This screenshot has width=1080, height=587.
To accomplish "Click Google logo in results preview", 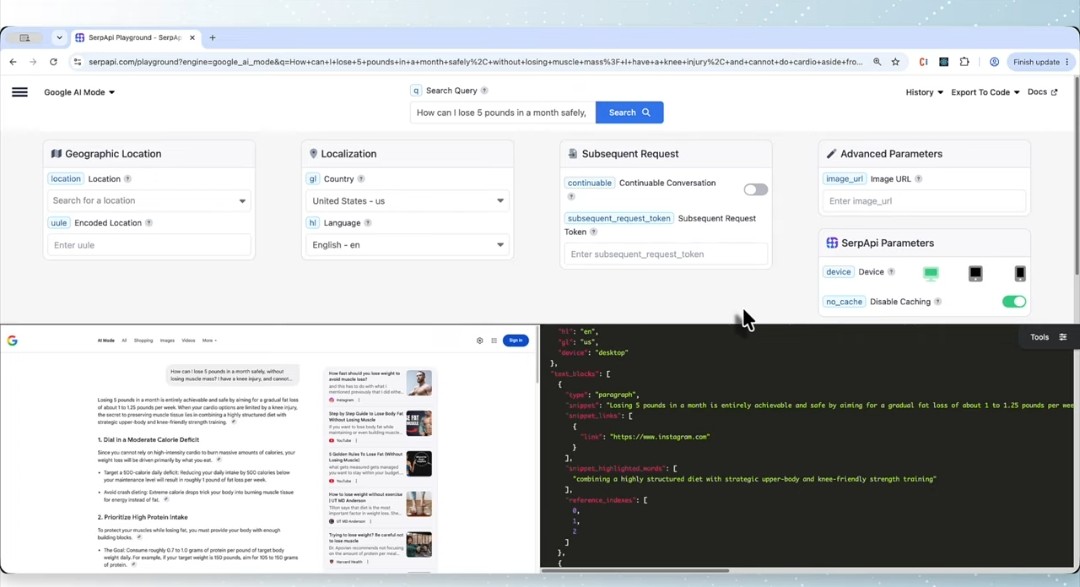I will pos(12,340).
